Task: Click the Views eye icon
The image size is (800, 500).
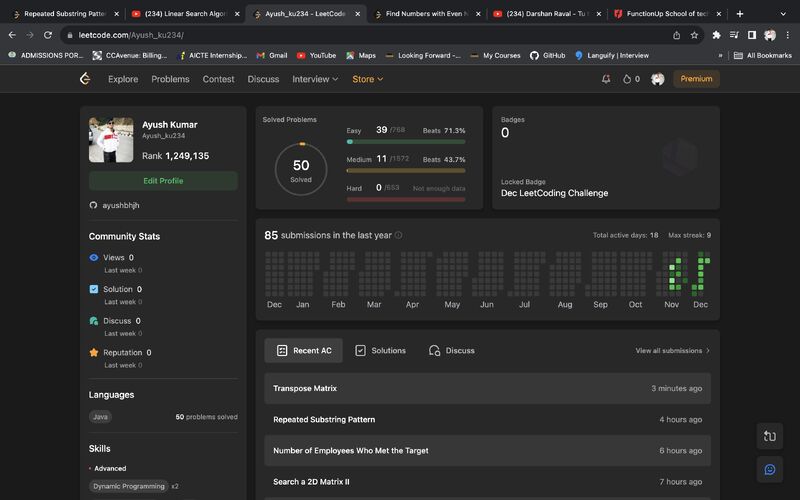Action: pos(94,258)
